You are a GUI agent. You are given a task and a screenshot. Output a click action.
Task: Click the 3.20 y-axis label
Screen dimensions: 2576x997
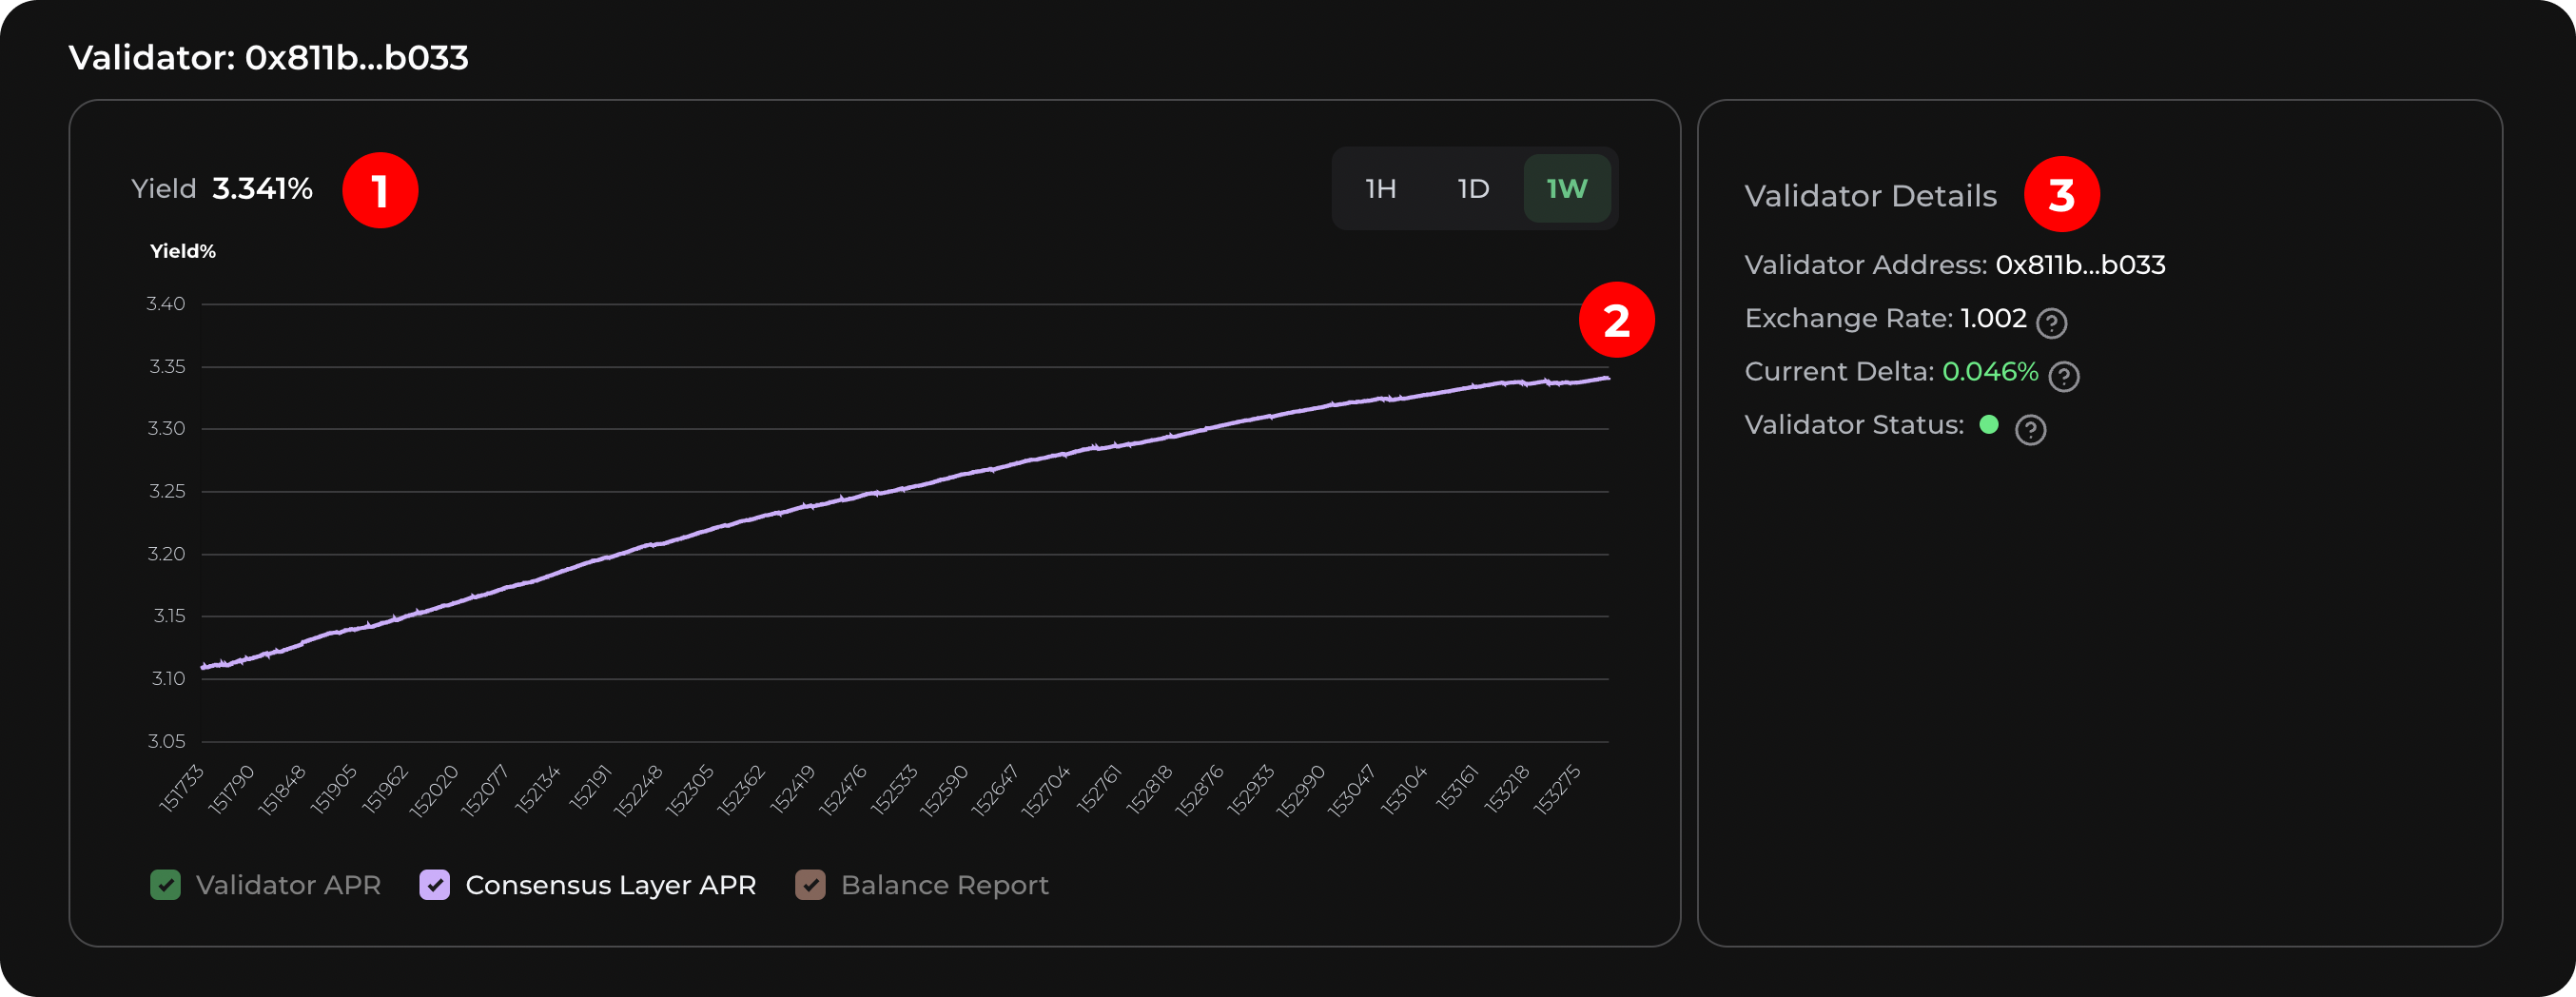point(166,554)
